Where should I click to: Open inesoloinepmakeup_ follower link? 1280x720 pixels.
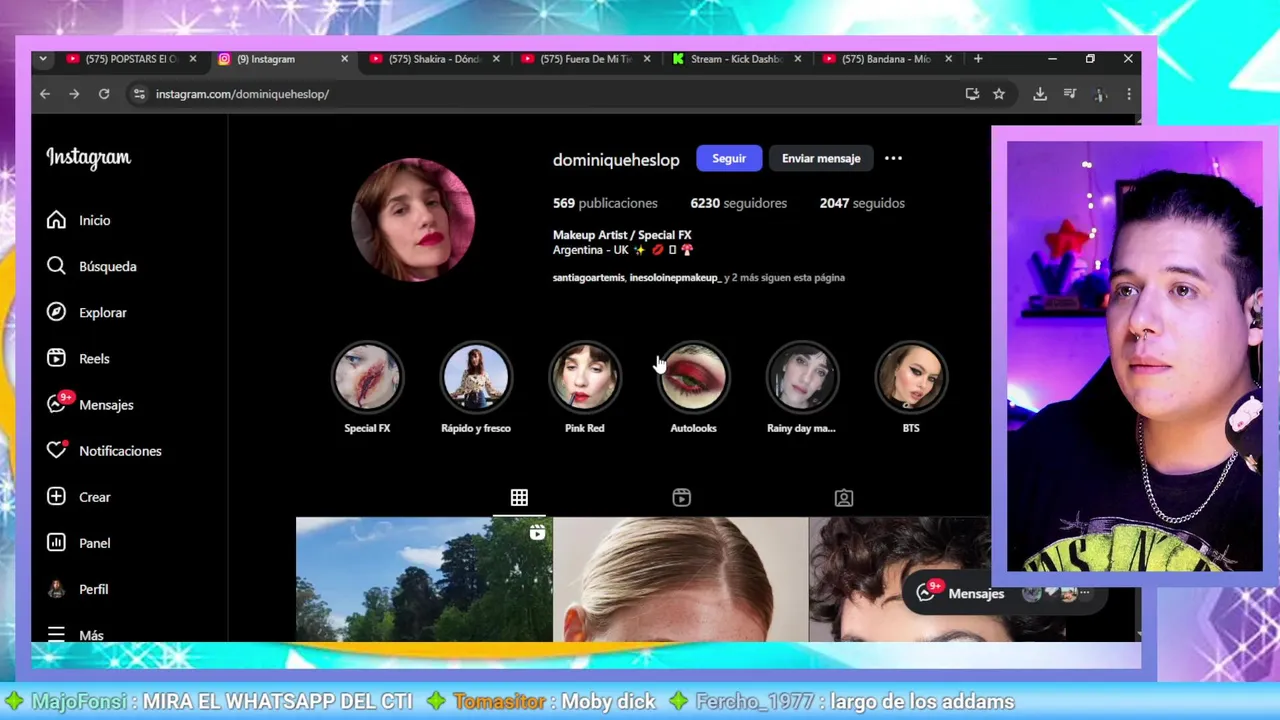tap(675, 278)
